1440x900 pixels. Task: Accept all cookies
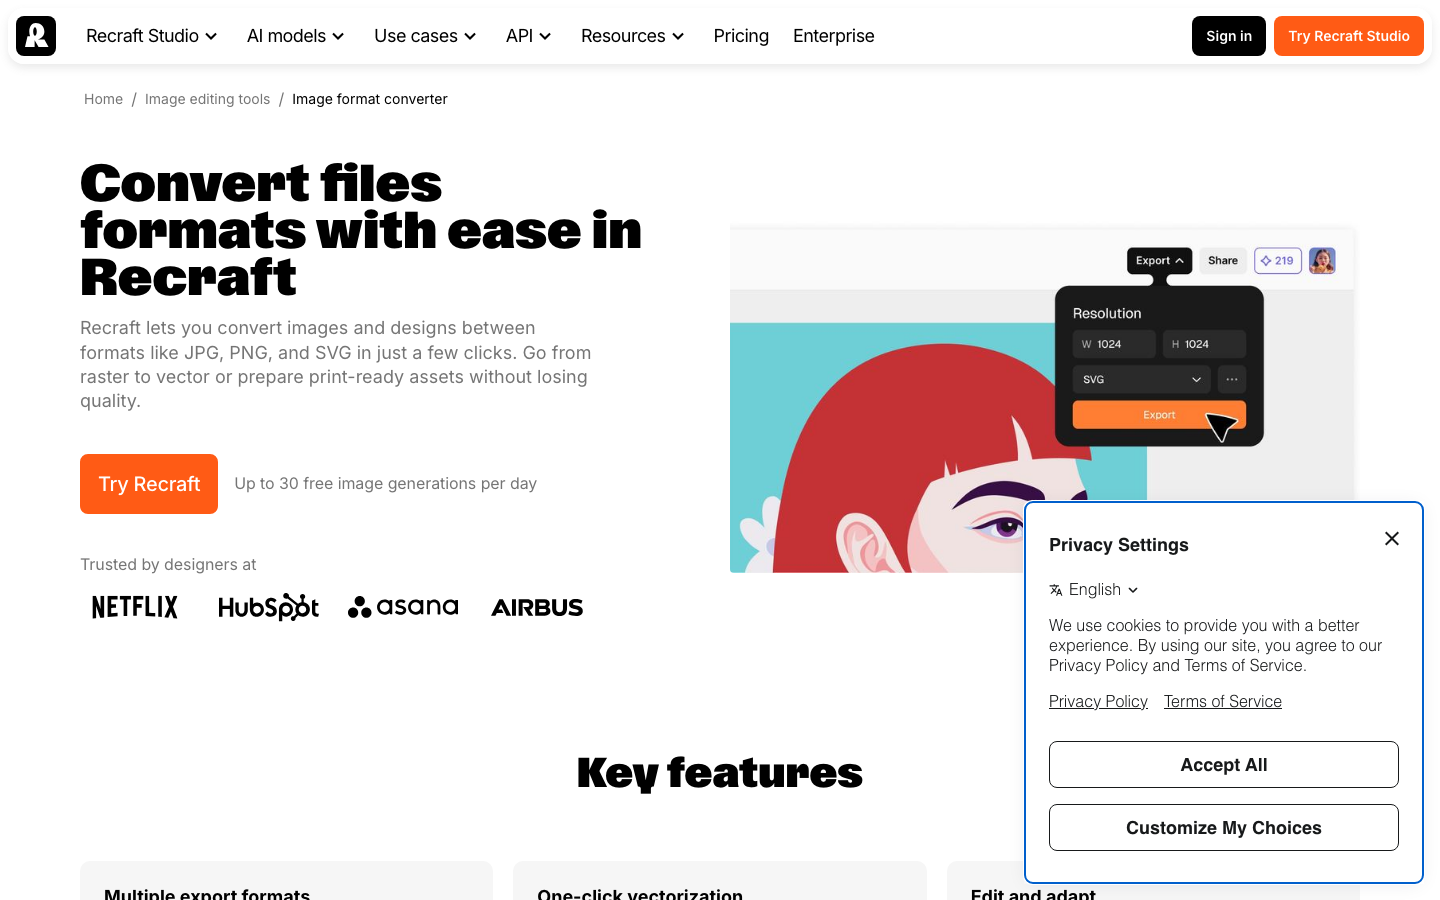click(x=1224, y=765)
